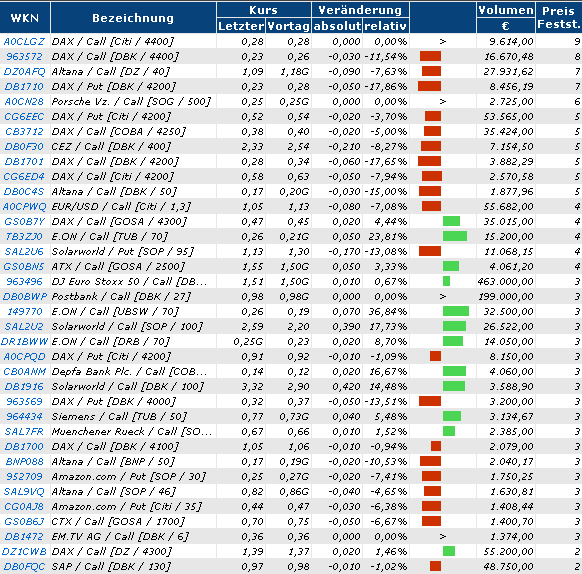Open WKN link DB0FQC
Viewport: 582px width, 574px height.
(24, 567)
